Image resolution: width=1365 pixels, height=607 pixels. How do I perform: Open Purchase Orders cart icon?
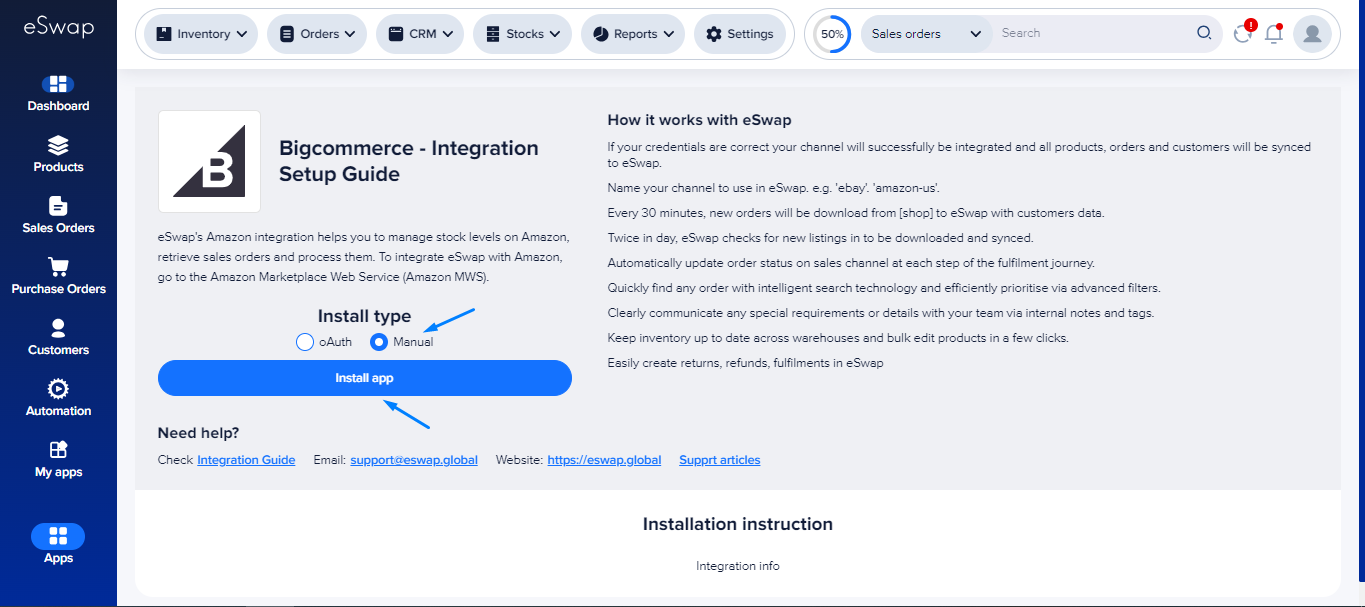[58, 268]
